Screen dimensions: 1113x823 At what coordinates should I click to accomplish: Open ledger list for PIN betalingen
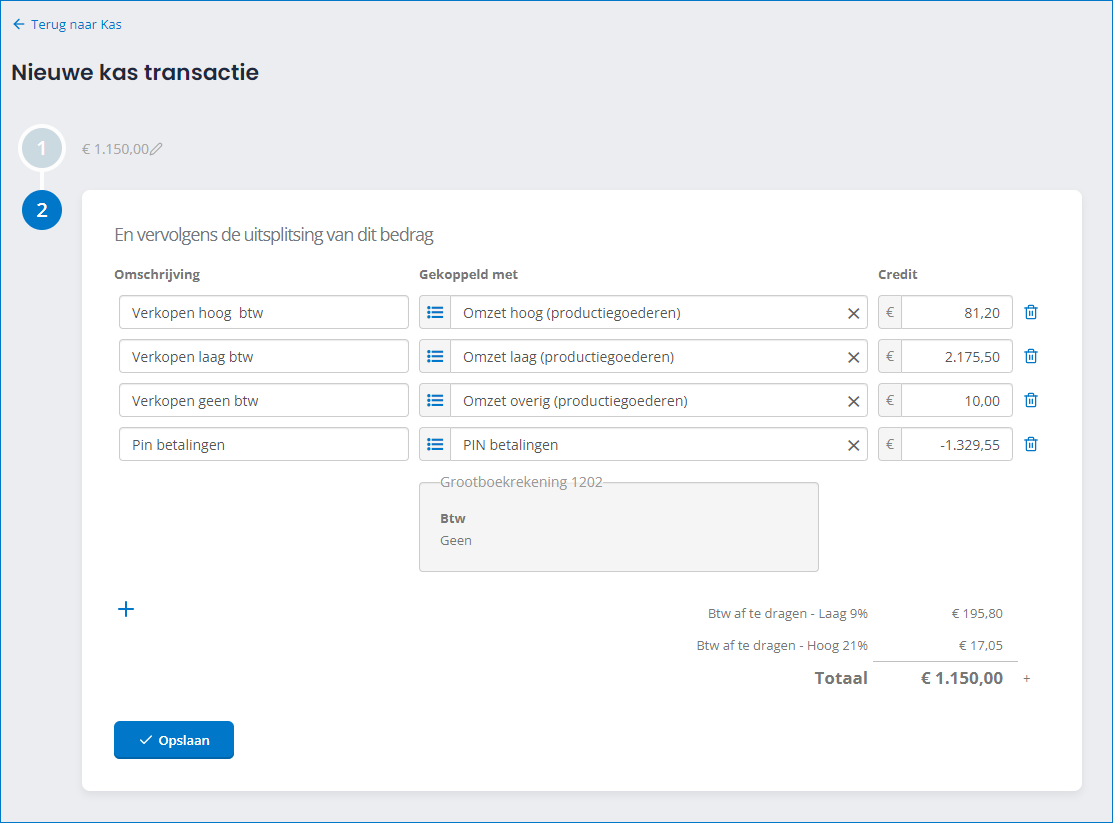click(435, 445)
